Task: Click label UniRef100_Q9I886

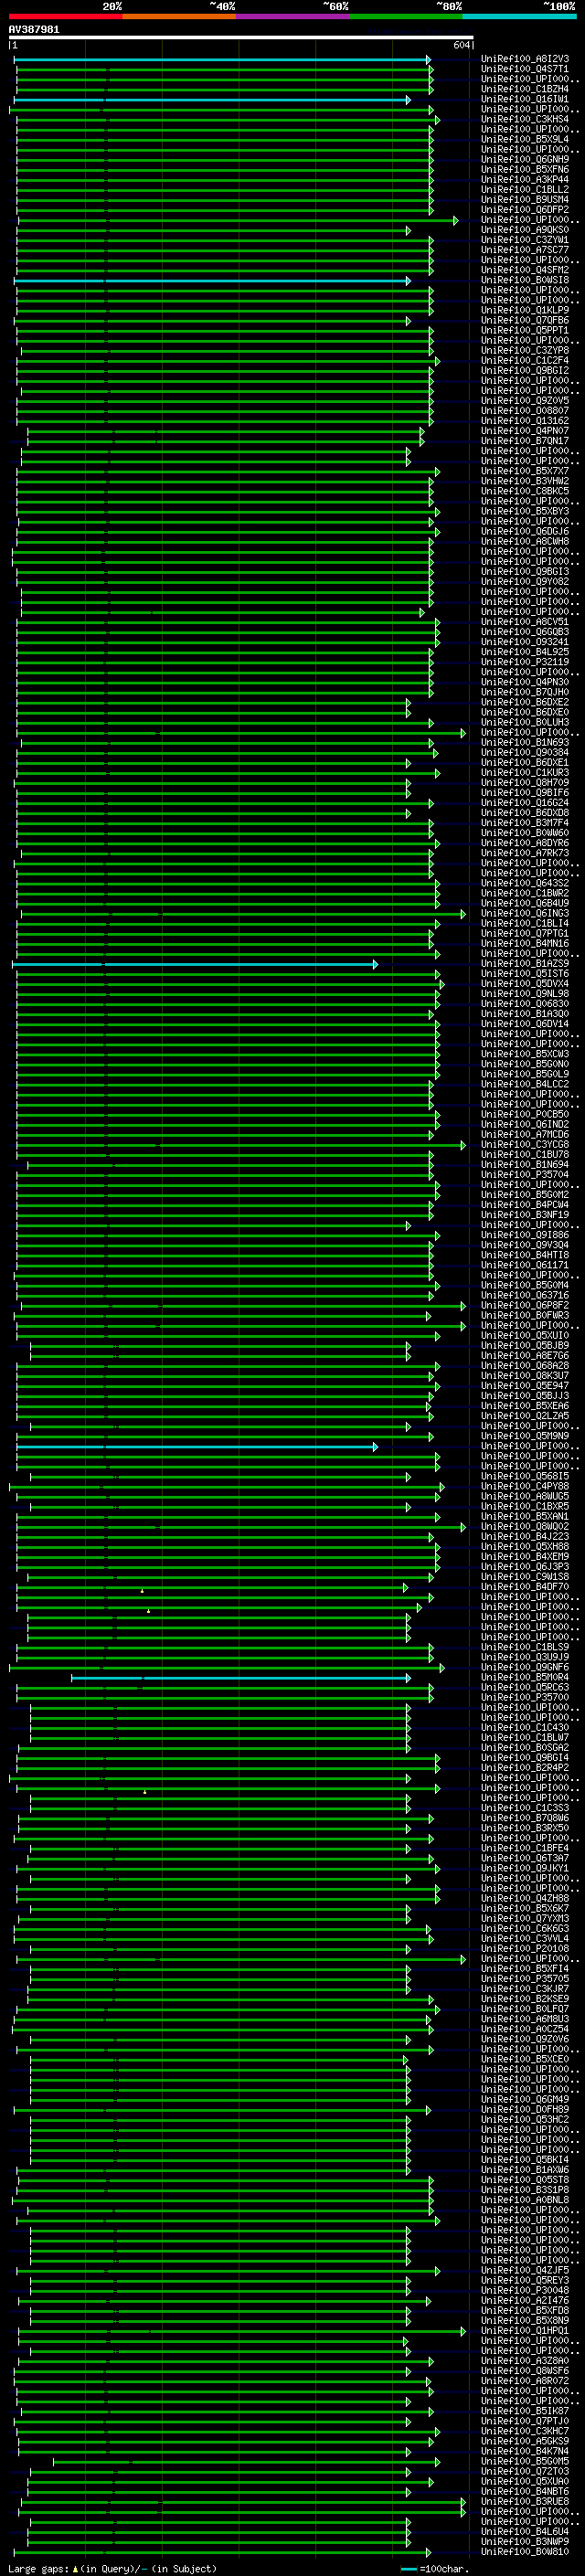Action: 525,1235
